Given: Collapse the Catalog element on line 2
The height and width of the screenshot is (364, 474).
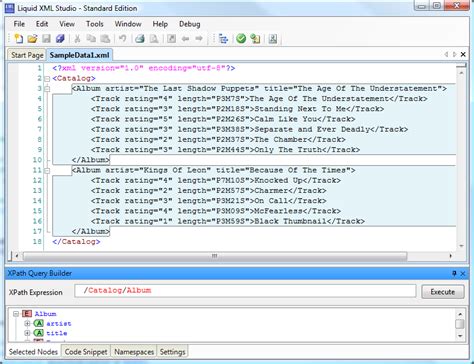Looking at the screenshot, I should [x=47, y=79].
